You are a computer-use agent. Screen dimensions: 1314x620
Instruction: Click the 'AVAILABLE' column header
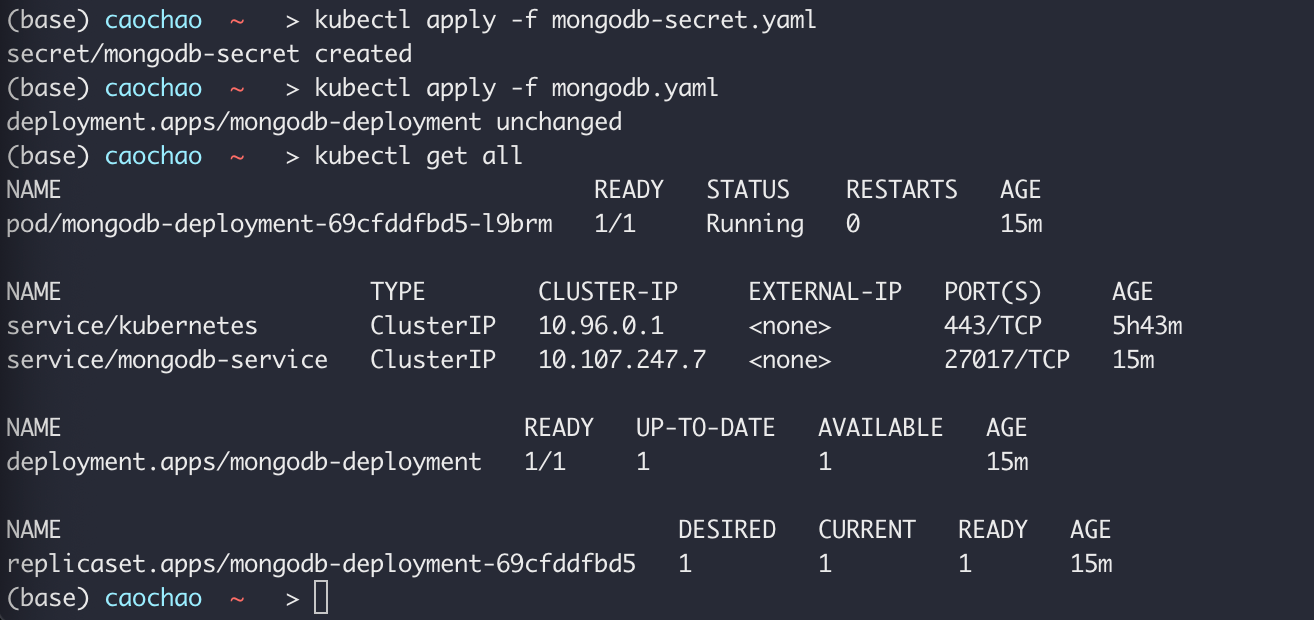(881, 428)
